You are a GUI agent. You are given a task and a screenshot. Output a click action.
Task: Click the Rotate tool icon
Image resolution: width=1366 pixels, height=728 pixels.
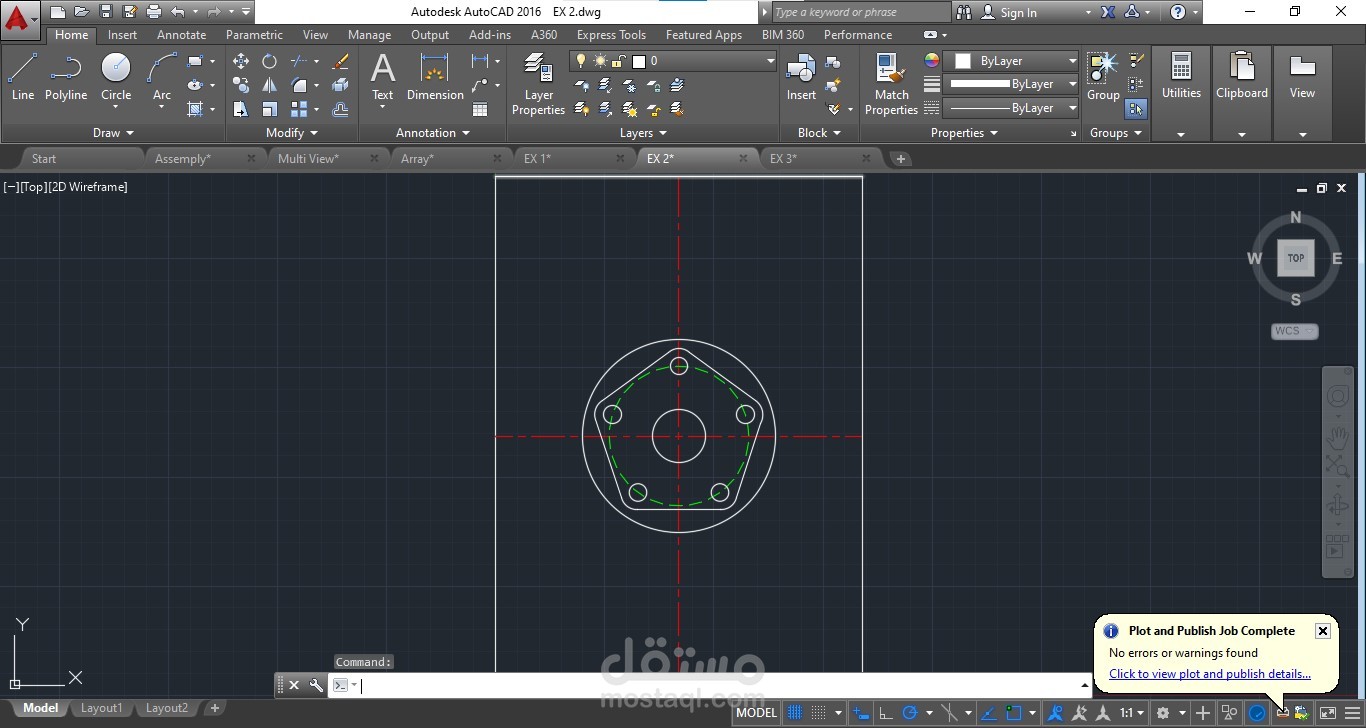click(x=269, y=61)
